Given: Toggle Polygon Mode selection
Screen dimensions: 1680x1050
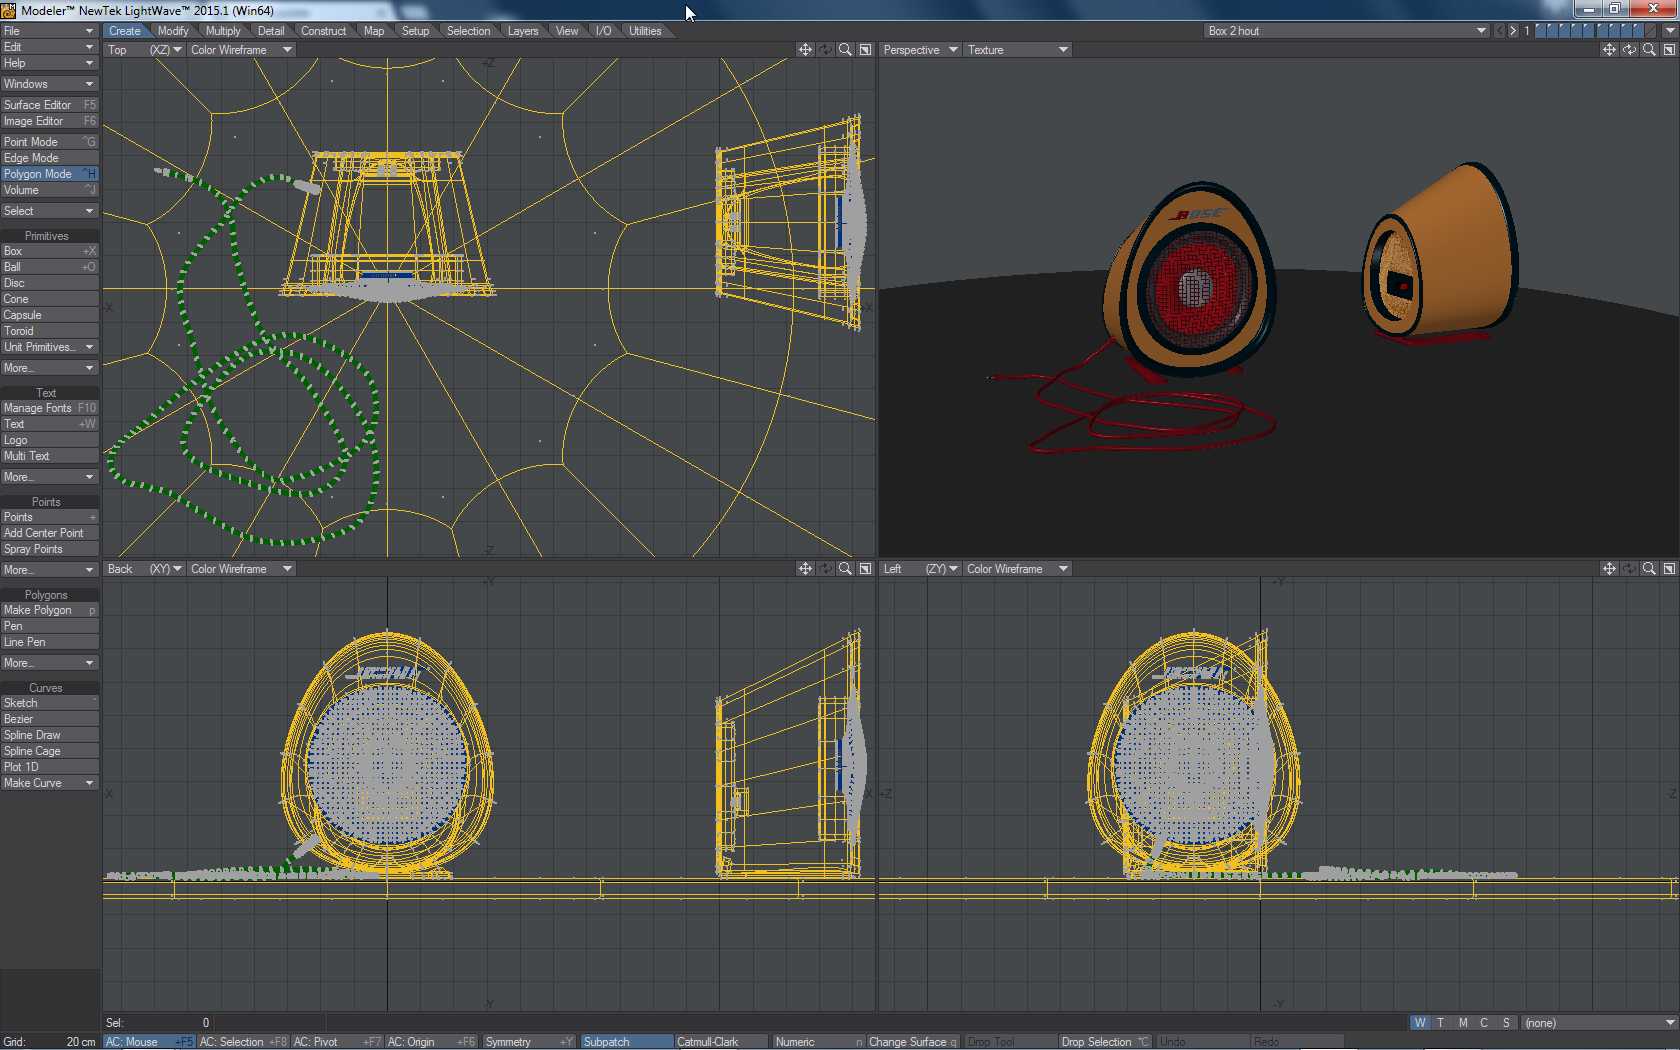Looking at the screenshot, I should coord(49,174).
